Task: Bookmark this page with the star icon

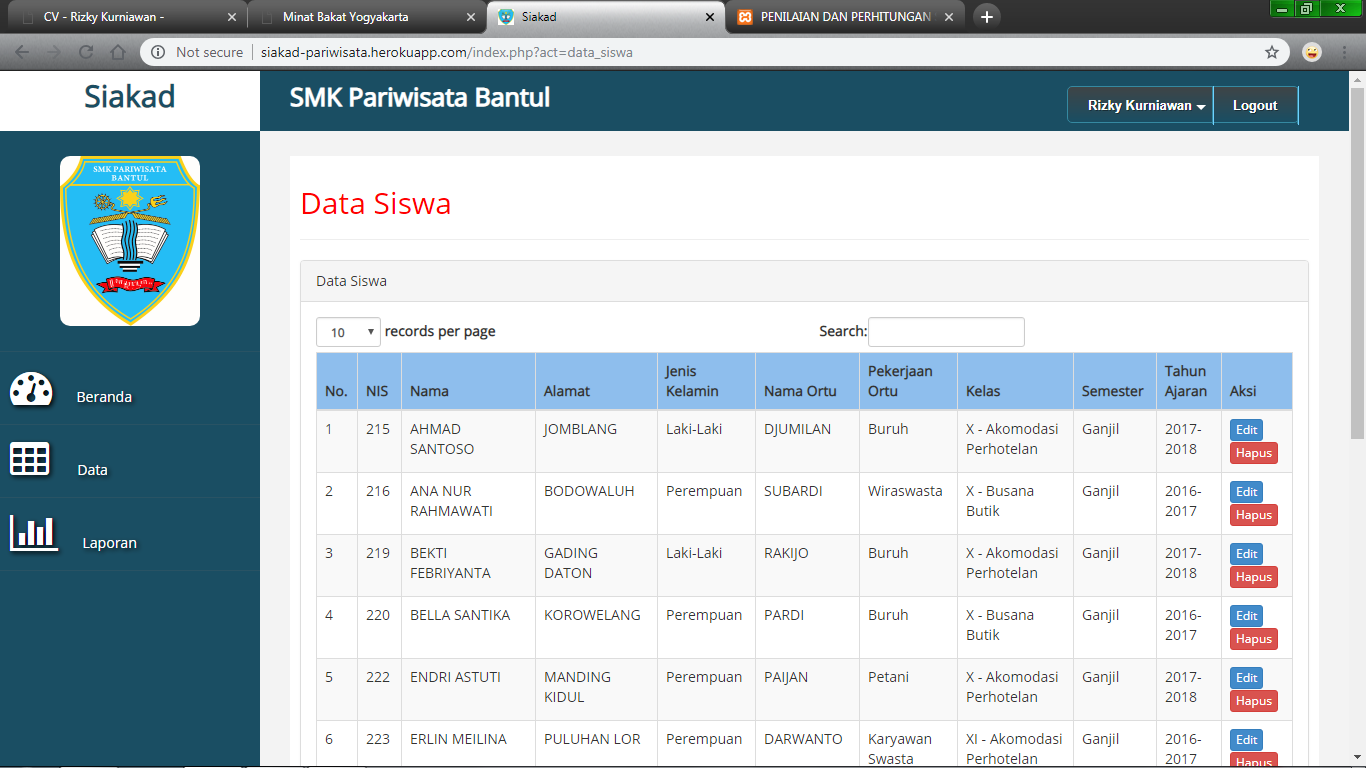Action: click(1272, 52)
